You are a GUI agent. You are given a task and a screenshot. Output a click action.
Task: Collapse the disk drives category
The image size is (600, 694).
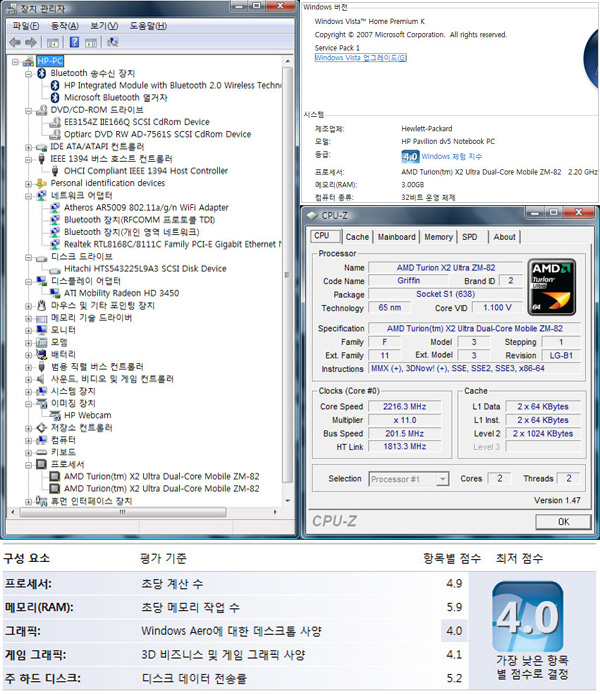point(29,257)
